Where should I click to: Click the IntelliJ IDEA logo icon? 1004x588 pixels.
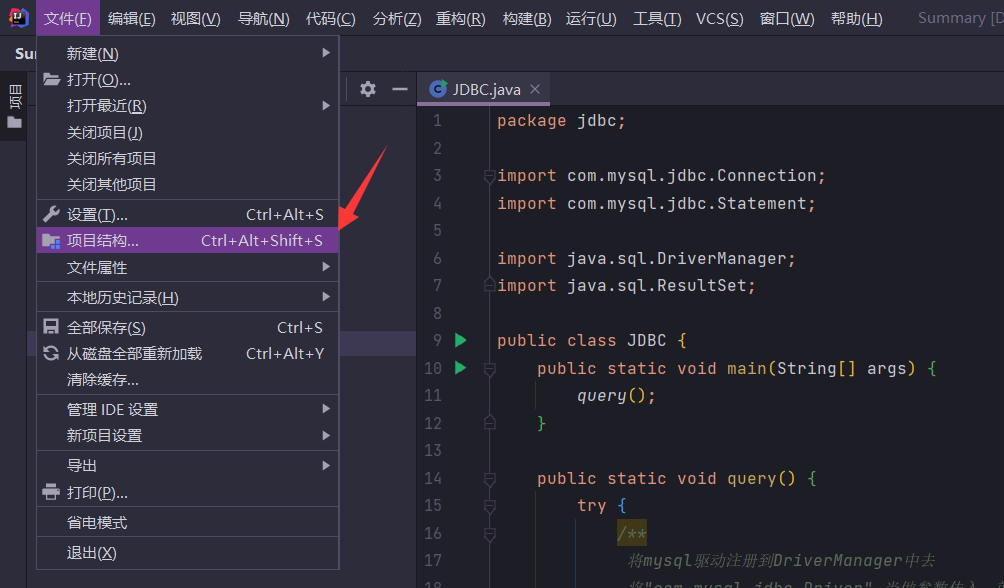[19, 17]
